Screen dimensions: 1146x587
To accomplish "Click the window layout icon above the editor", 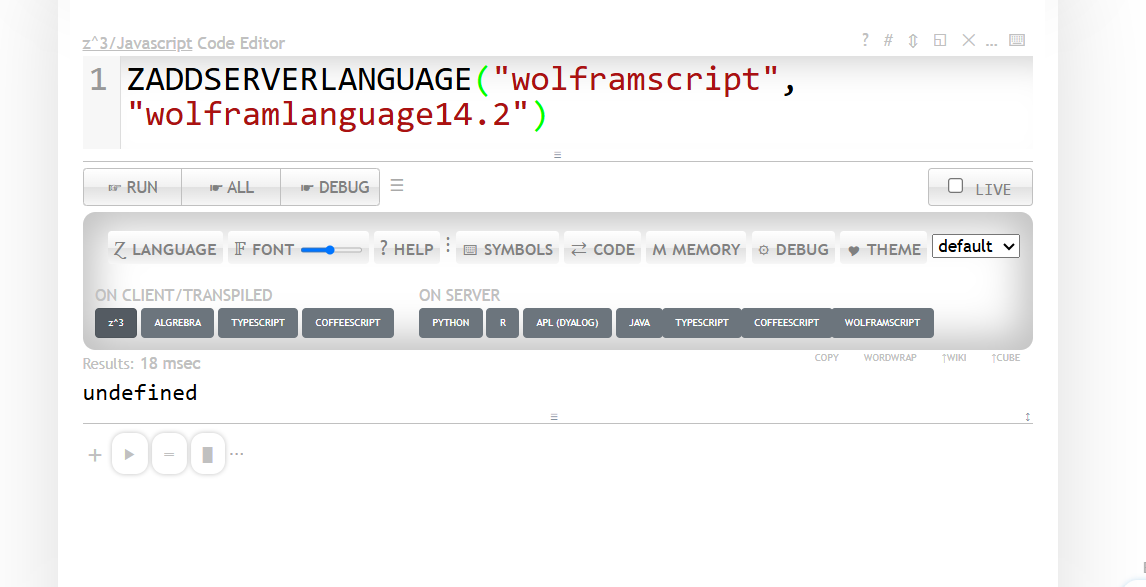I will (x=940, y=40).
